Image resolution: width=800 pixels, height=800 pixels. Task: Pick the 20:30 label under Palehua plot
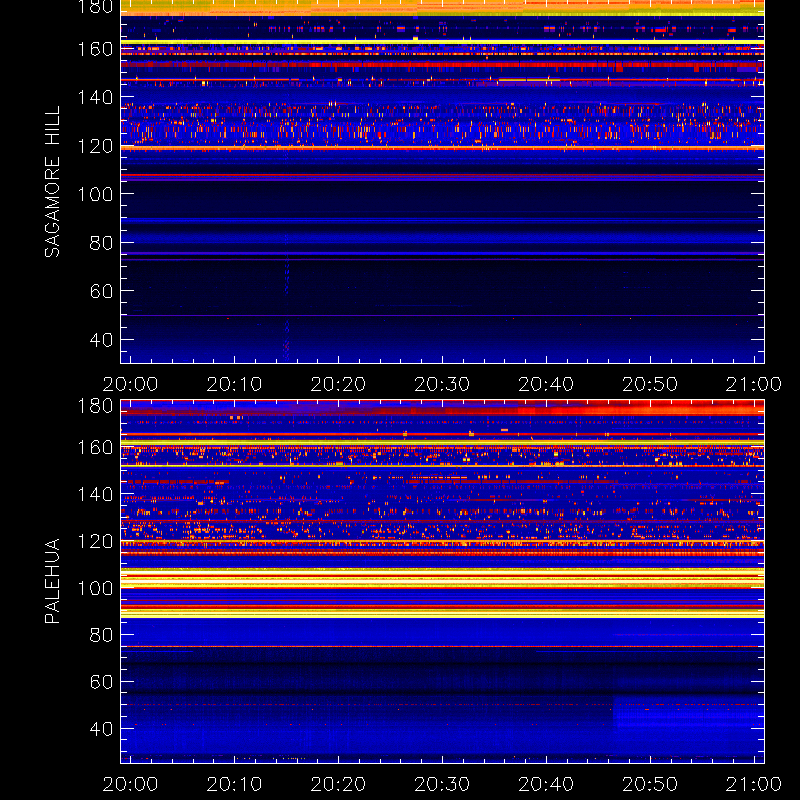click(442, 784)
